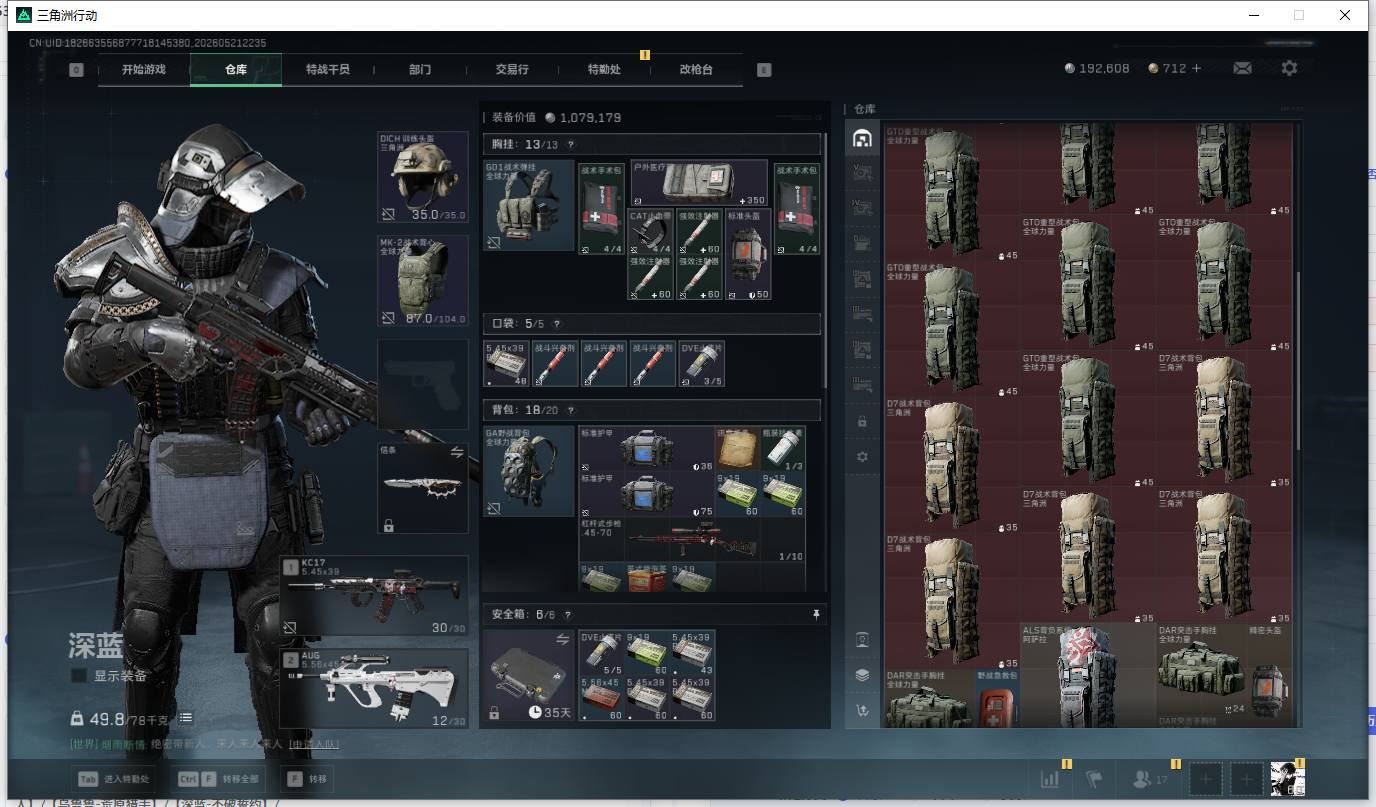1376x807 pixels.
Task: Click the portrait card icon in warehouse sidebar
Action: (862, 640)
